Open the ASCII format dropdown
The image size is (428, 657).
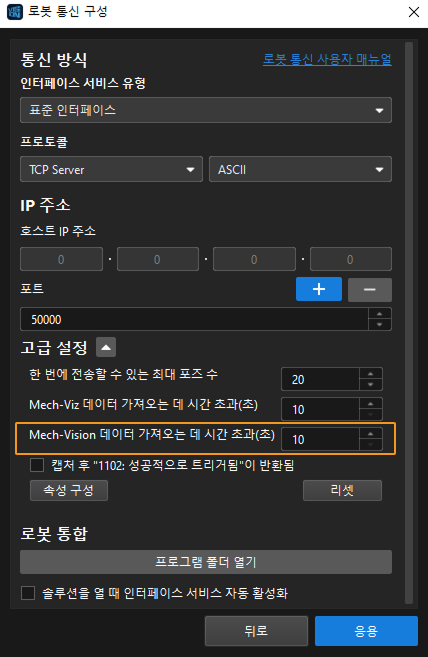point(300,169)
